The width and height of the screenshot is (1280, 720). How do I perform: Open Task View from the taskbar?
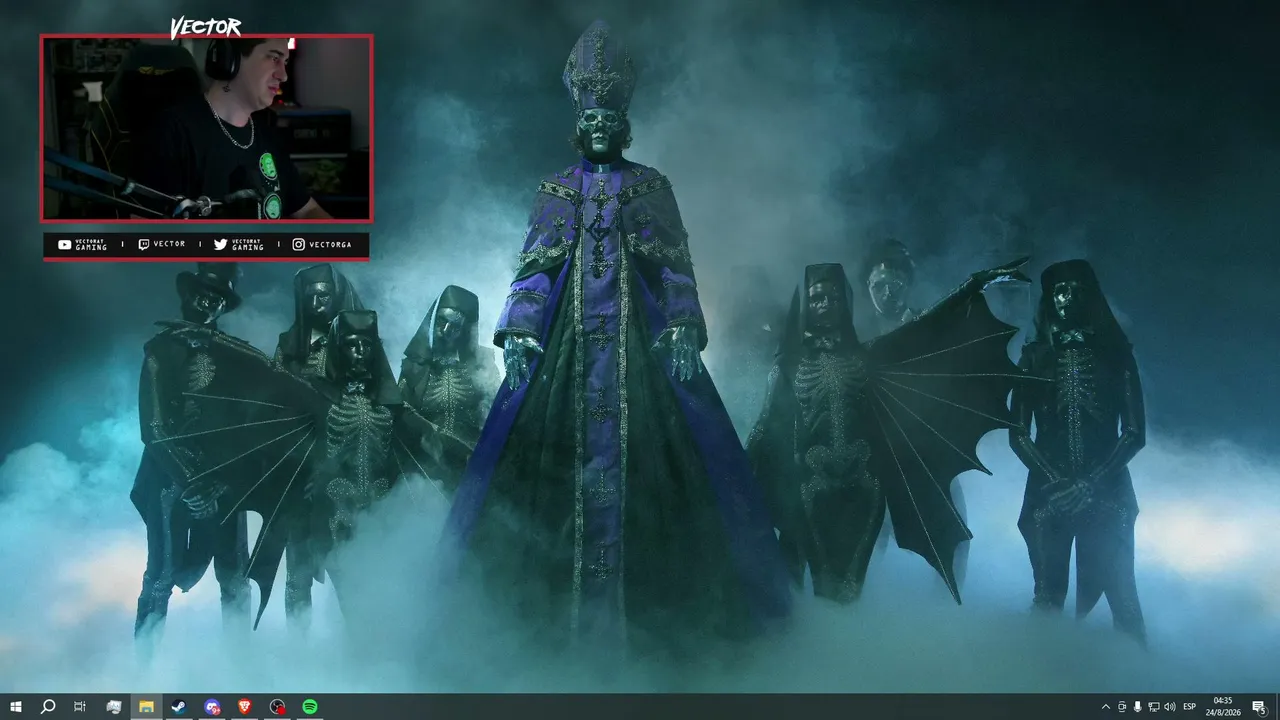click(80, 707)
